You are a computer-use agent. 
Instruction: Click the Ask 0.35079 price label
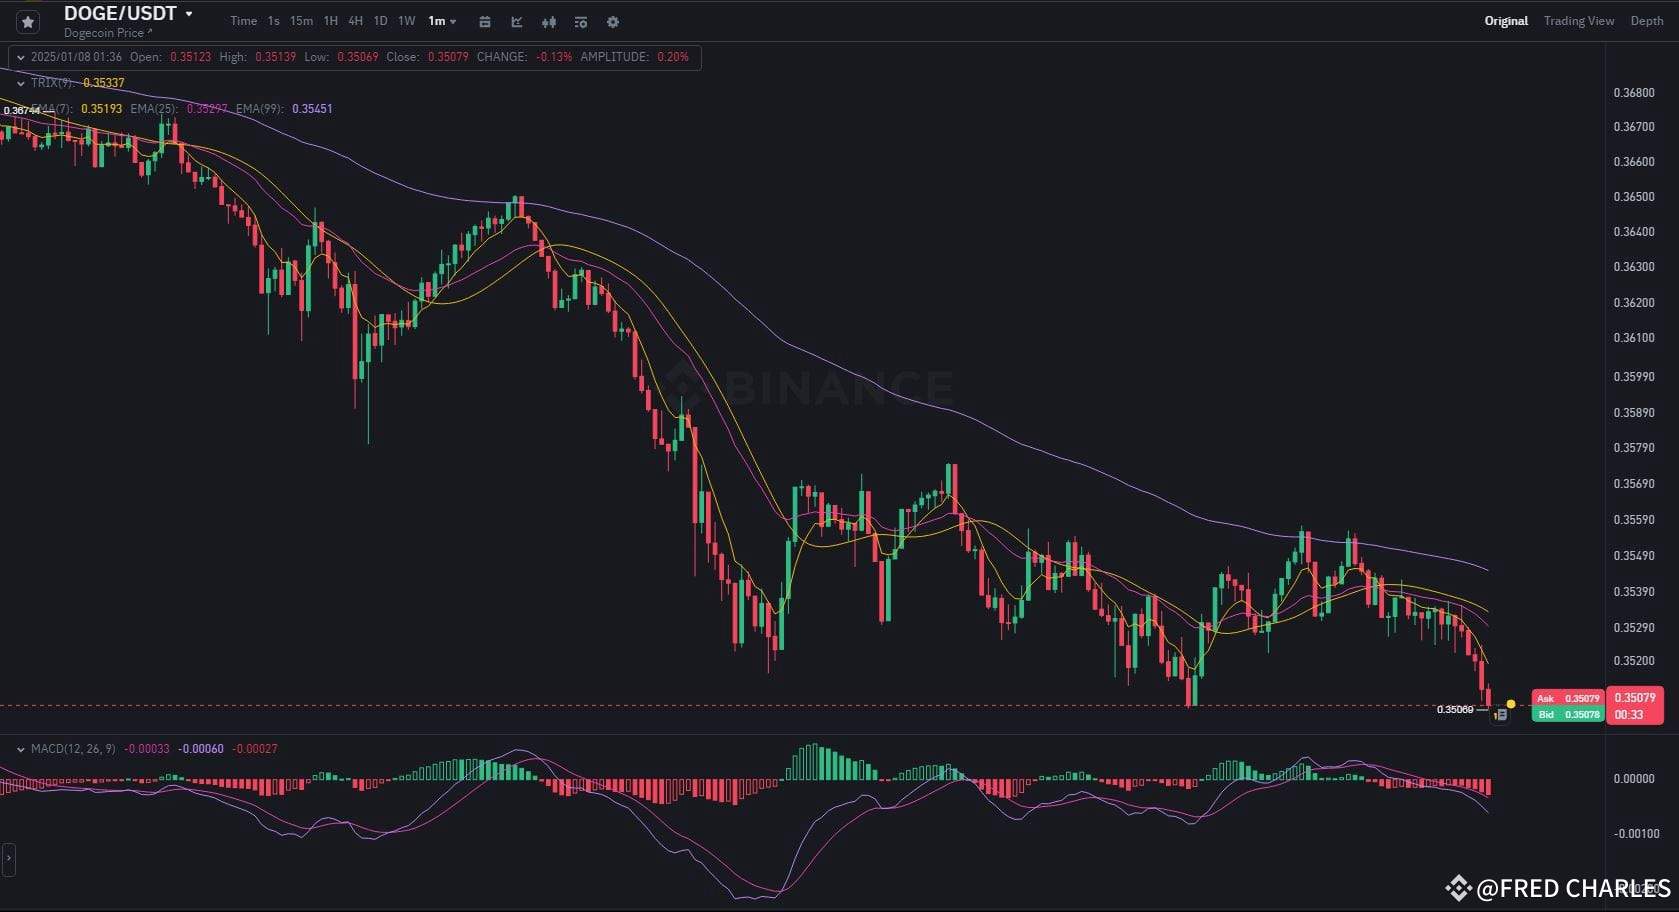click(x=1567, y=698)
